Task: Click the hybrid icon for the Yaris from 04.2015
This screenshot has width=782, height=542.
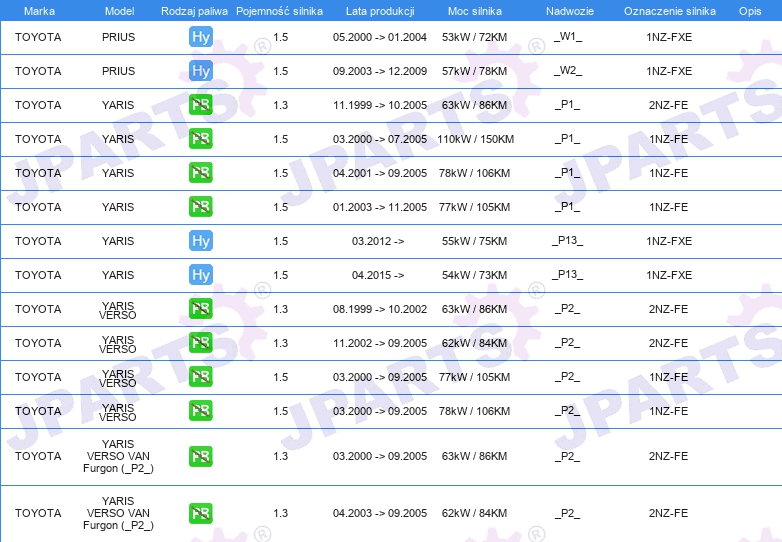Action: [200, 275]
